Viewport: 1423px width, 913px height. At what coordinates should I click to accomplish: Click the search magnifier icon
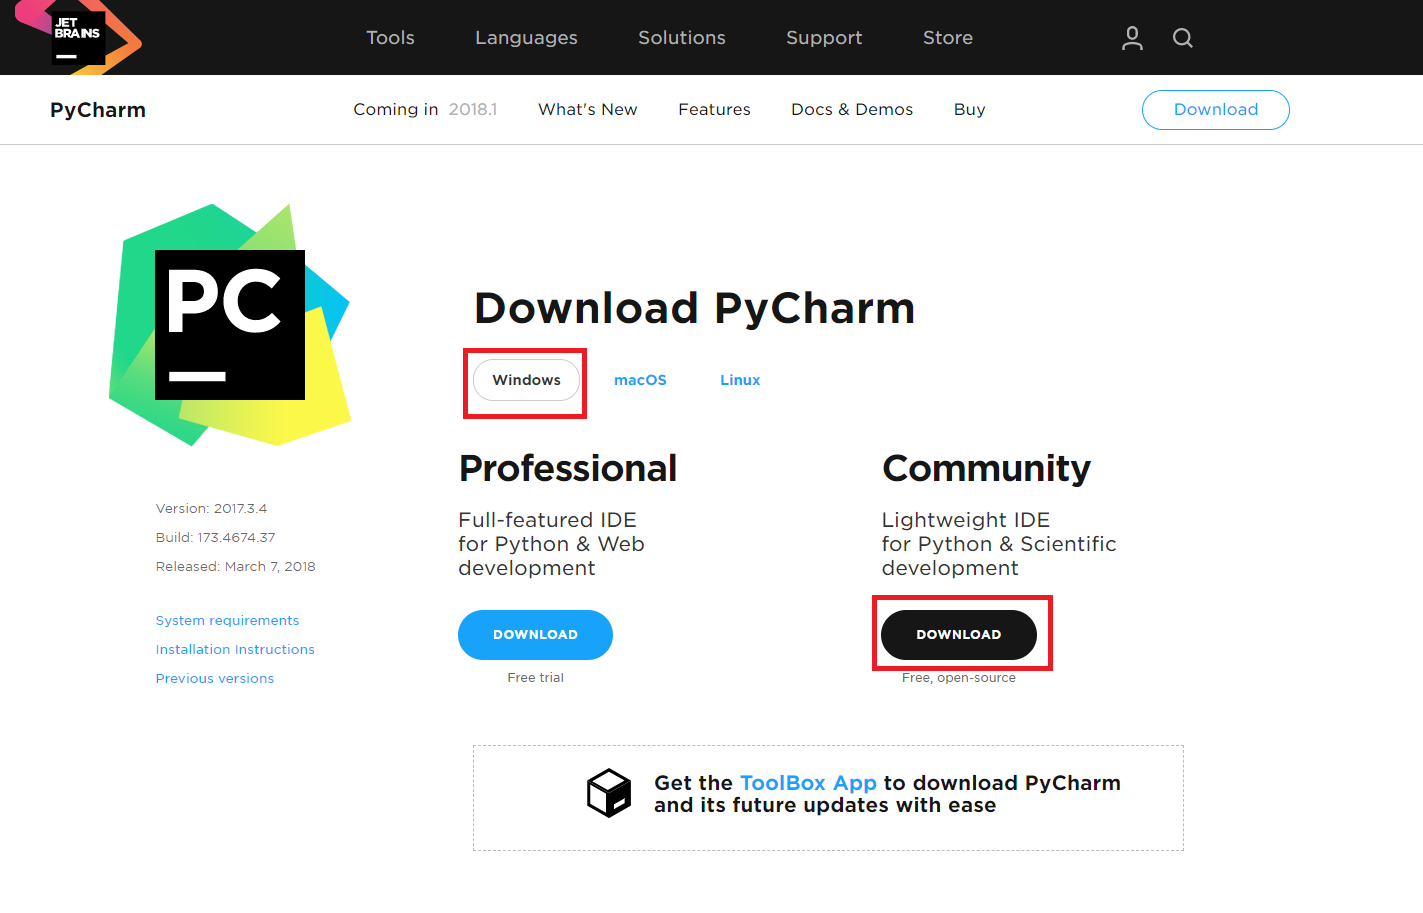(x=1183, y=38)
